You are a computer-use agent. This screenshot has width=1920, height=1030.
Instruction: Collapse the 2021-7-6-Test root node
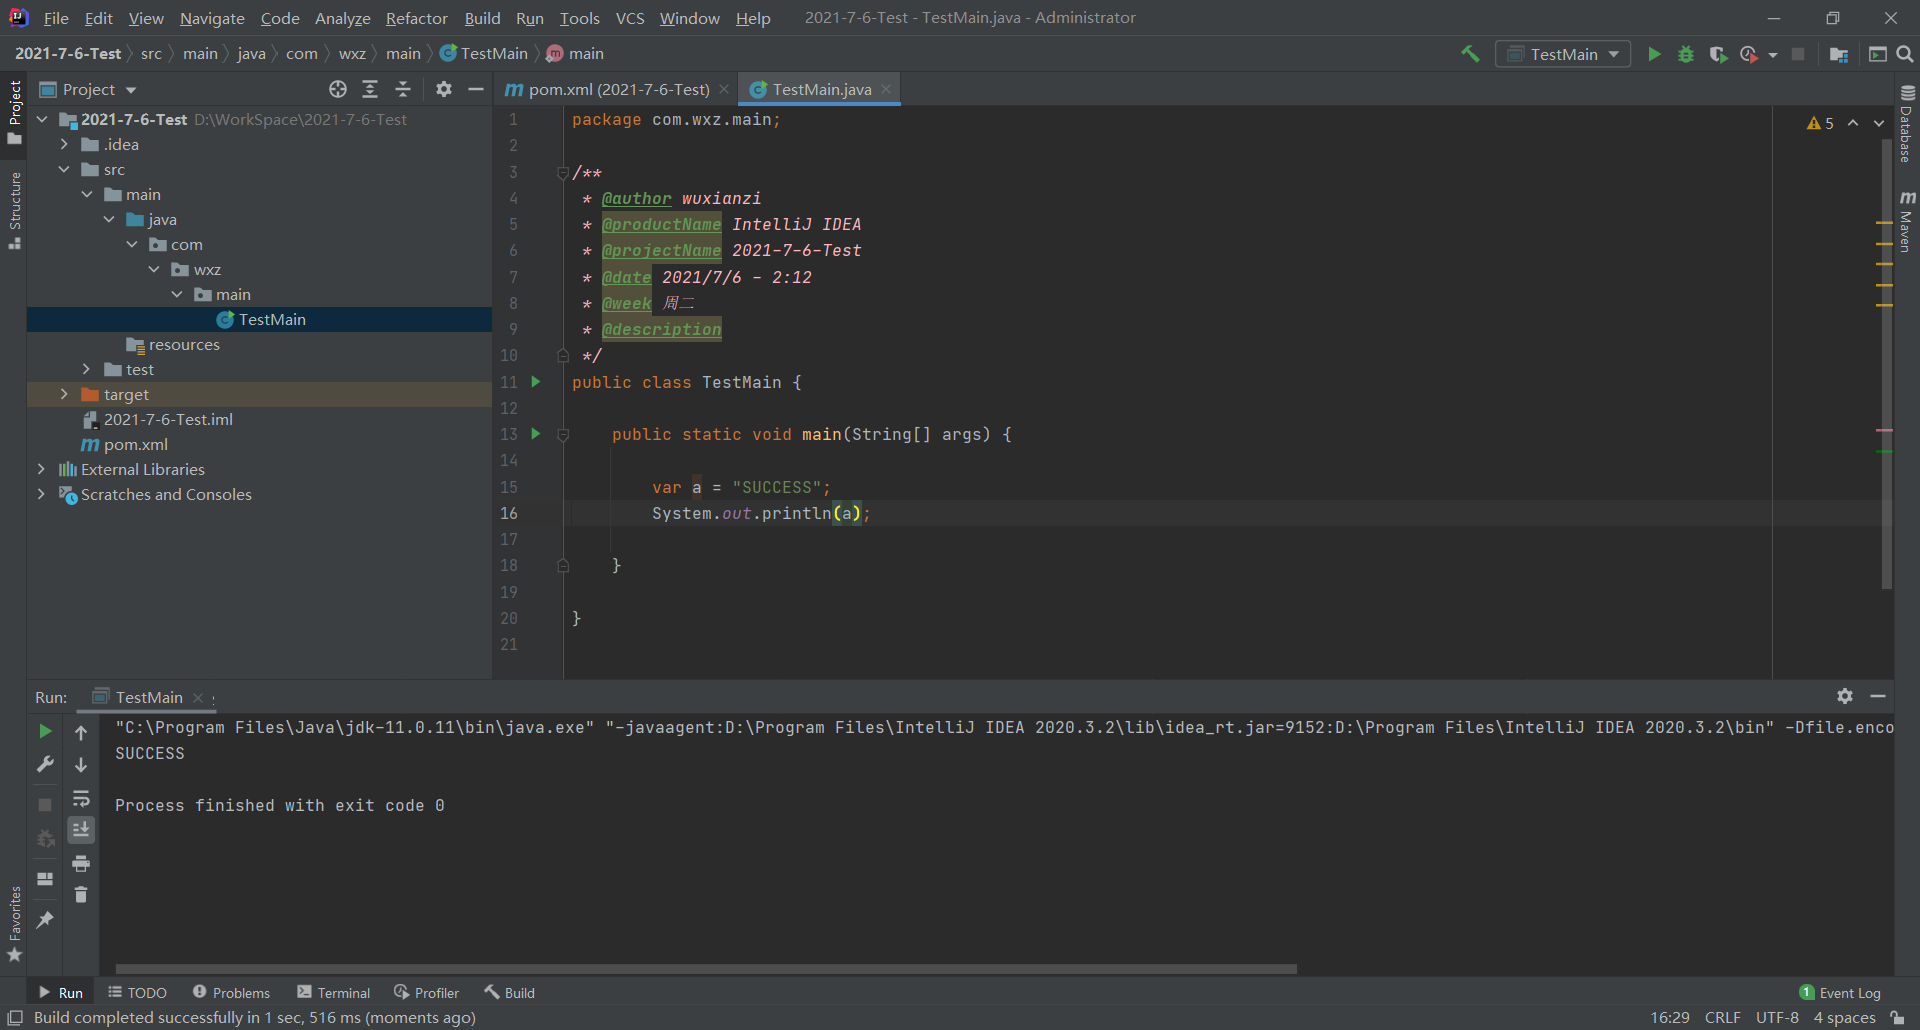(42, 119)
